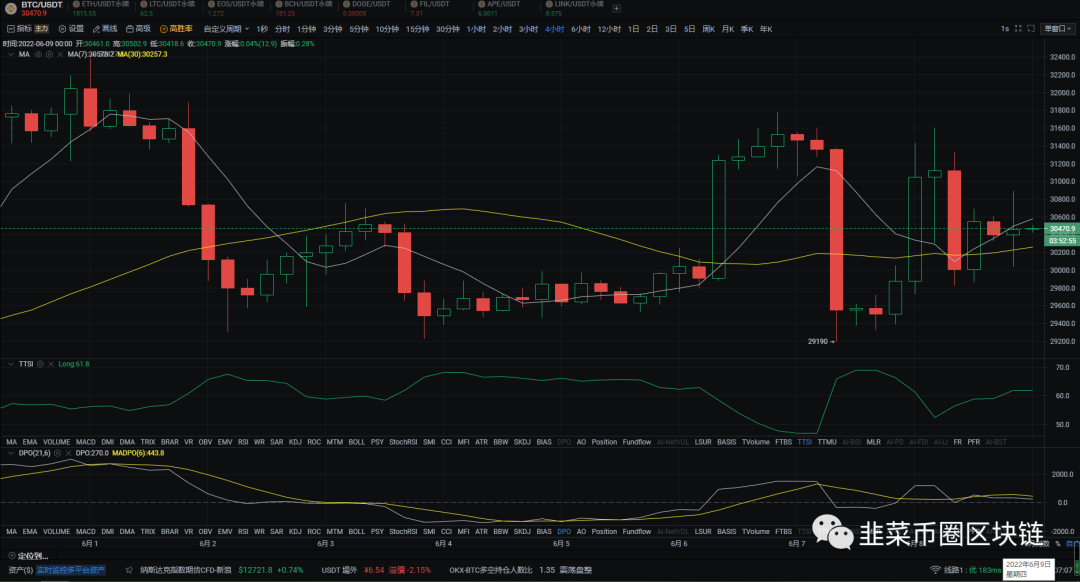1080x582 pixels.
Task: Click the 定位到 locate target icon
Action: coord(12,556)
